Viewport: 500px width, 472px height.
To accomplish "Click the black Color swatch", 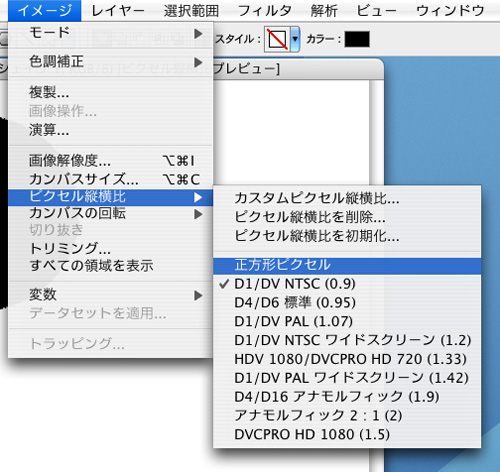I will point(357,39).
